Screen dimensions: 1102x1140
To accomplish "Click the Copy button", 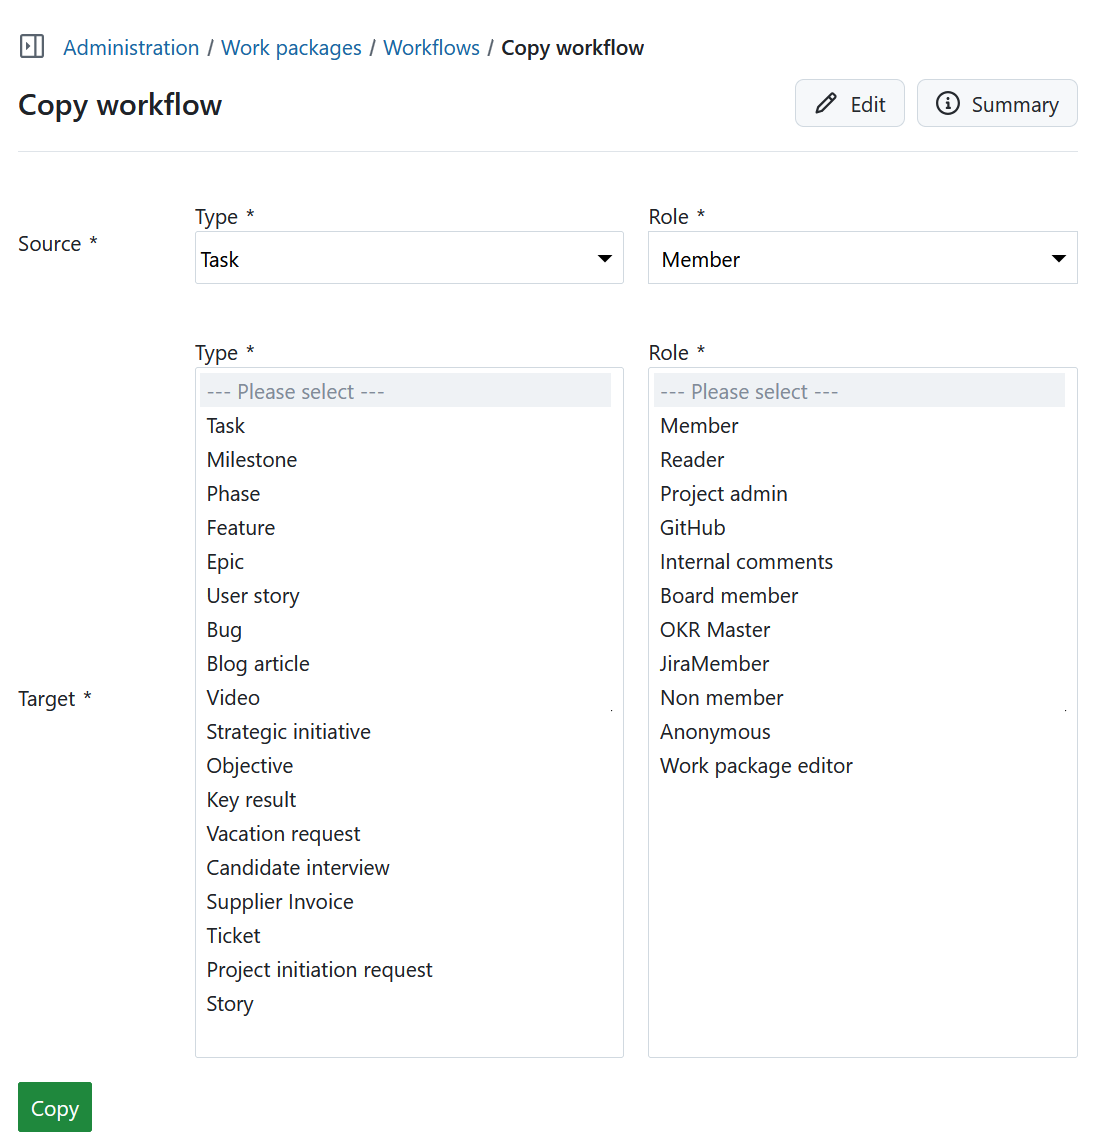I will click(54, 1107).
